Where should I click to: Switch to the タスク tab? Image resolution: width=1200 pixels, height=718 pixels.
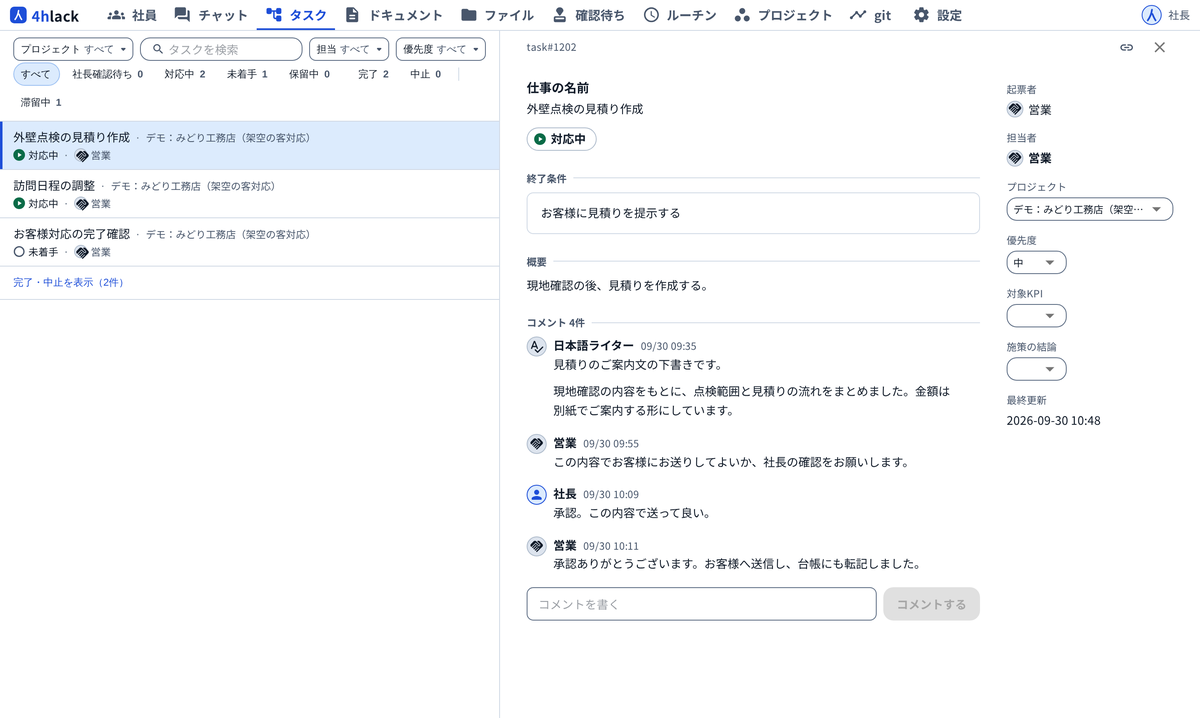point(296,15)
